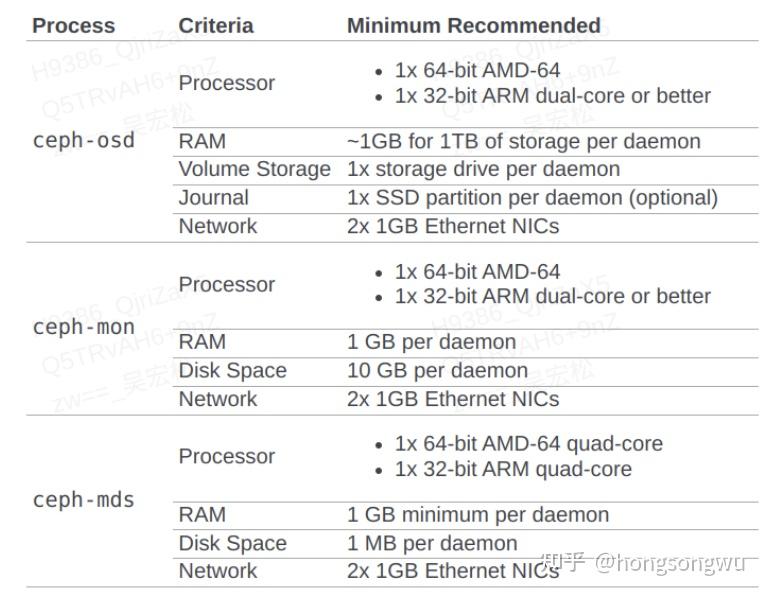The width and height of the screenshot is (764, 596).
Task: Click the 32-bit ARM quad-core bullet
Action: (x=513, y=469)
